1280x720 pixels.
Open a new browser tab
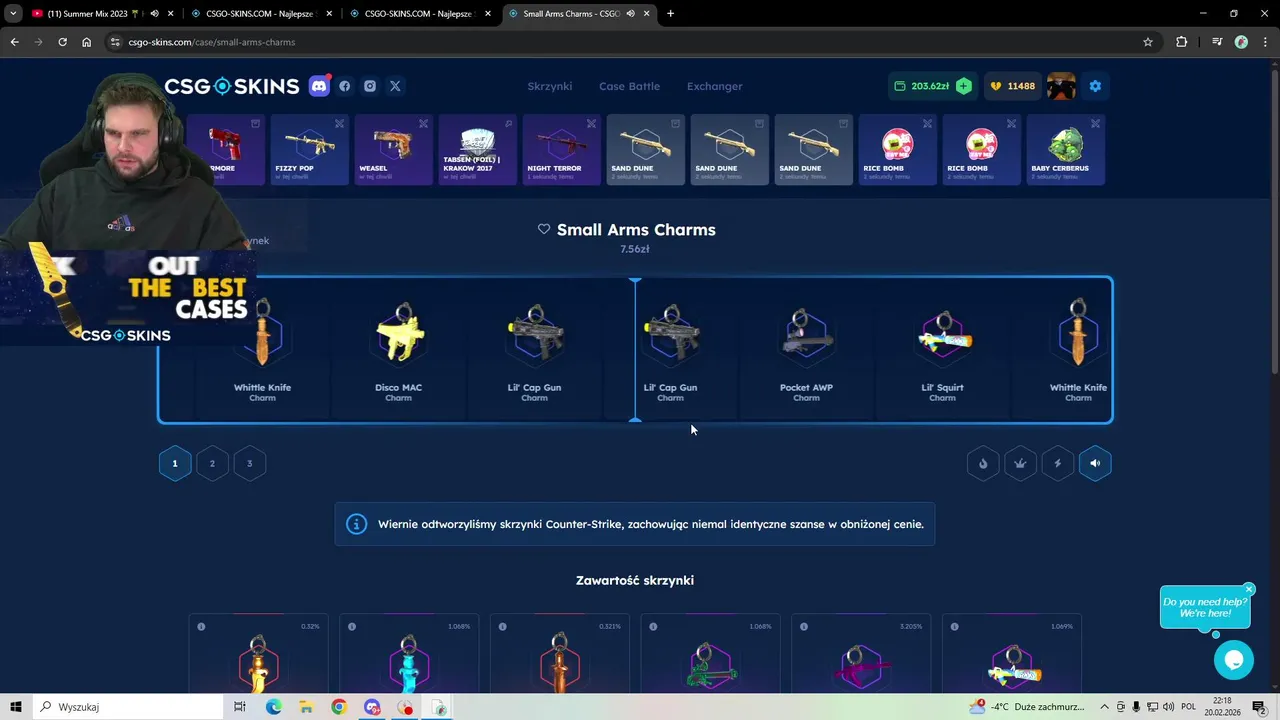click(x=670, y=14)
